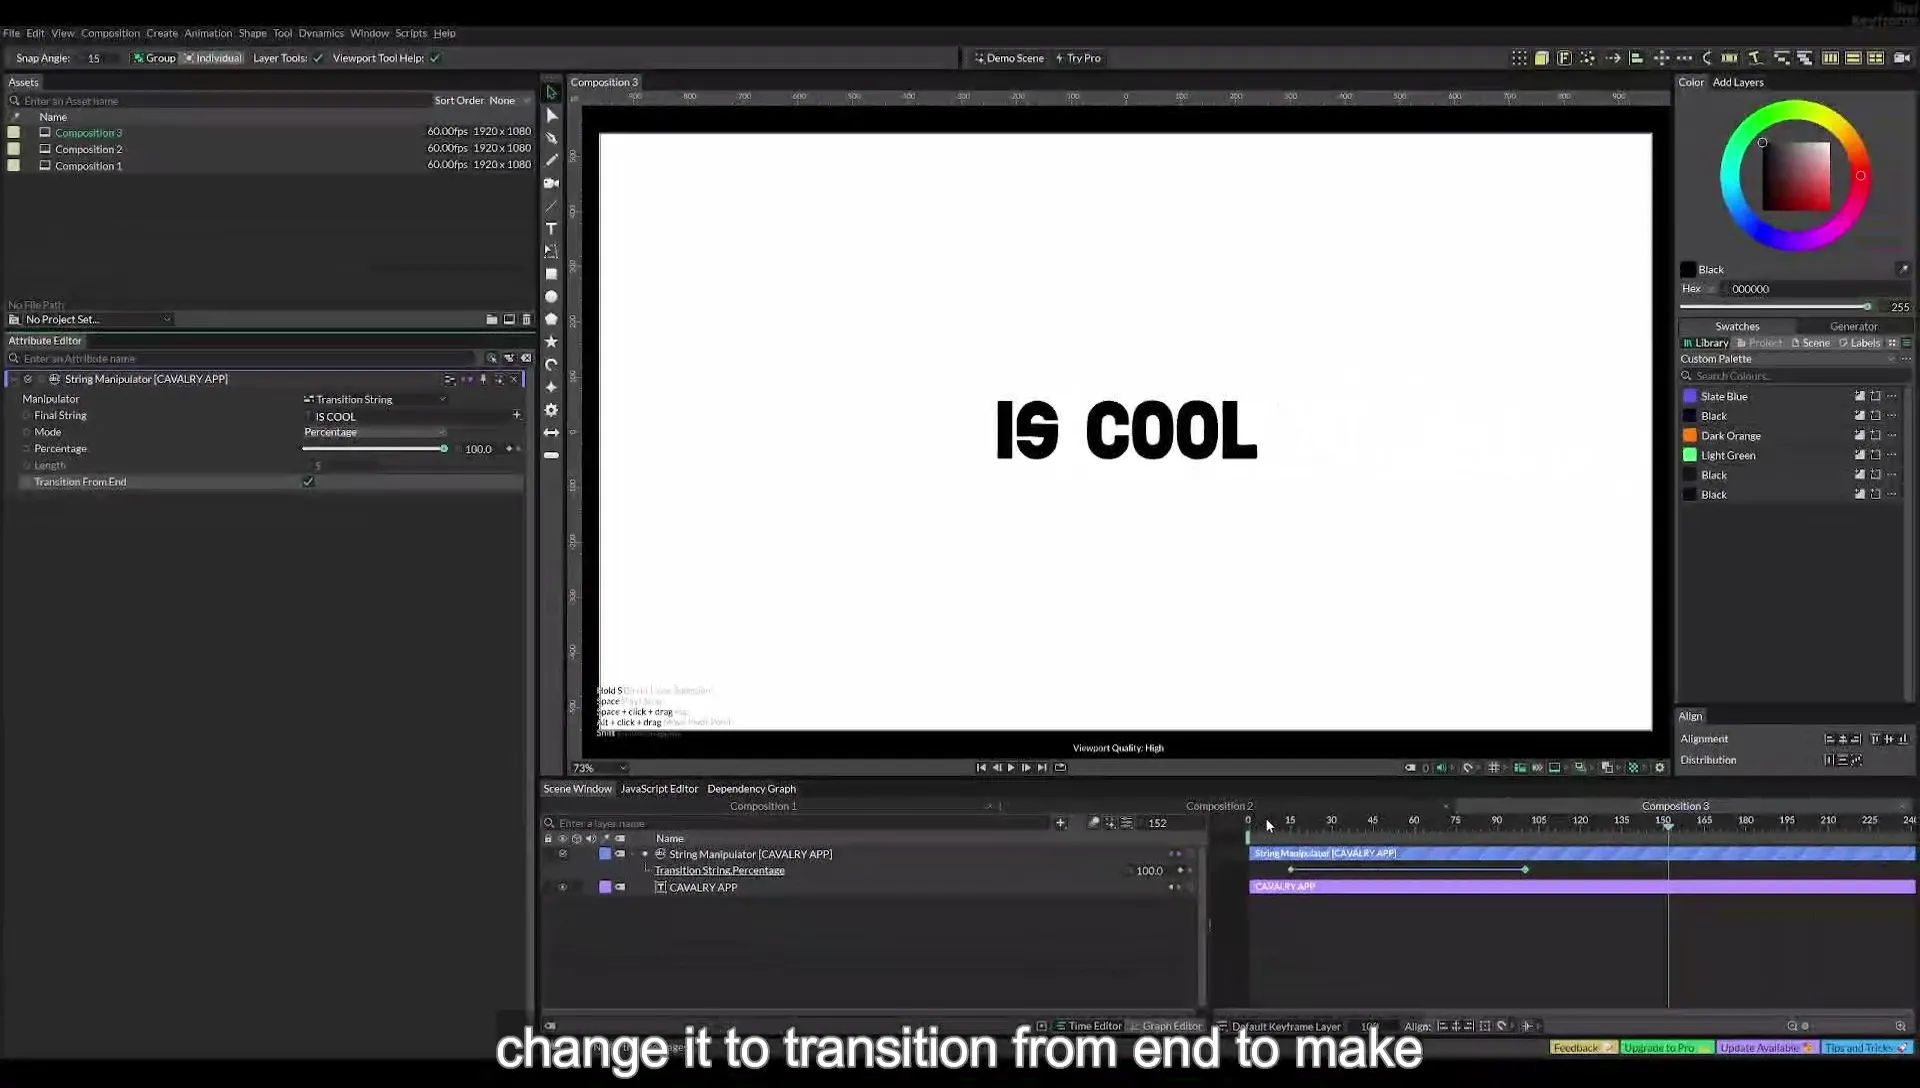Select the Star shape tool

(551, 342)
